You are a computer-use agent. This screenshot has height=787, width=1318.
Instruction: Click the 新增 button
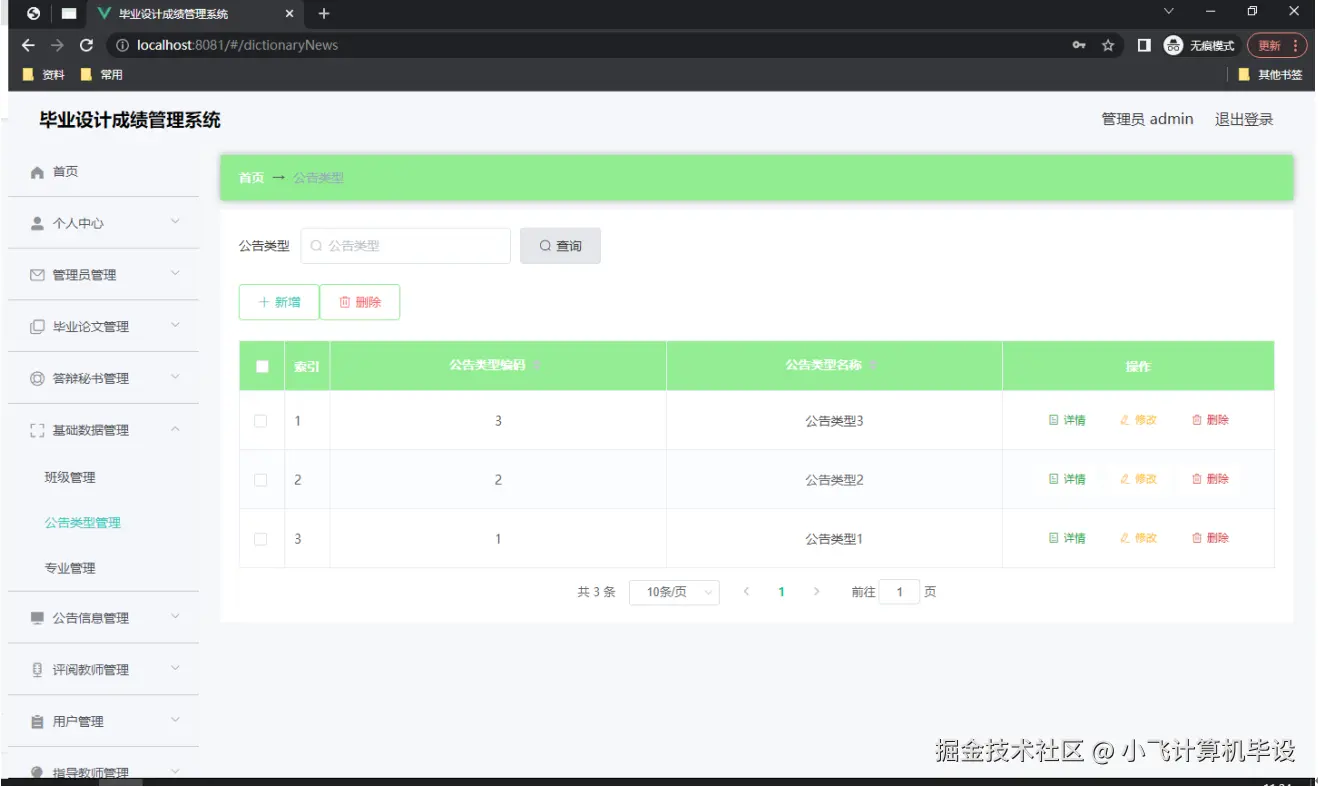coord(279,302)
